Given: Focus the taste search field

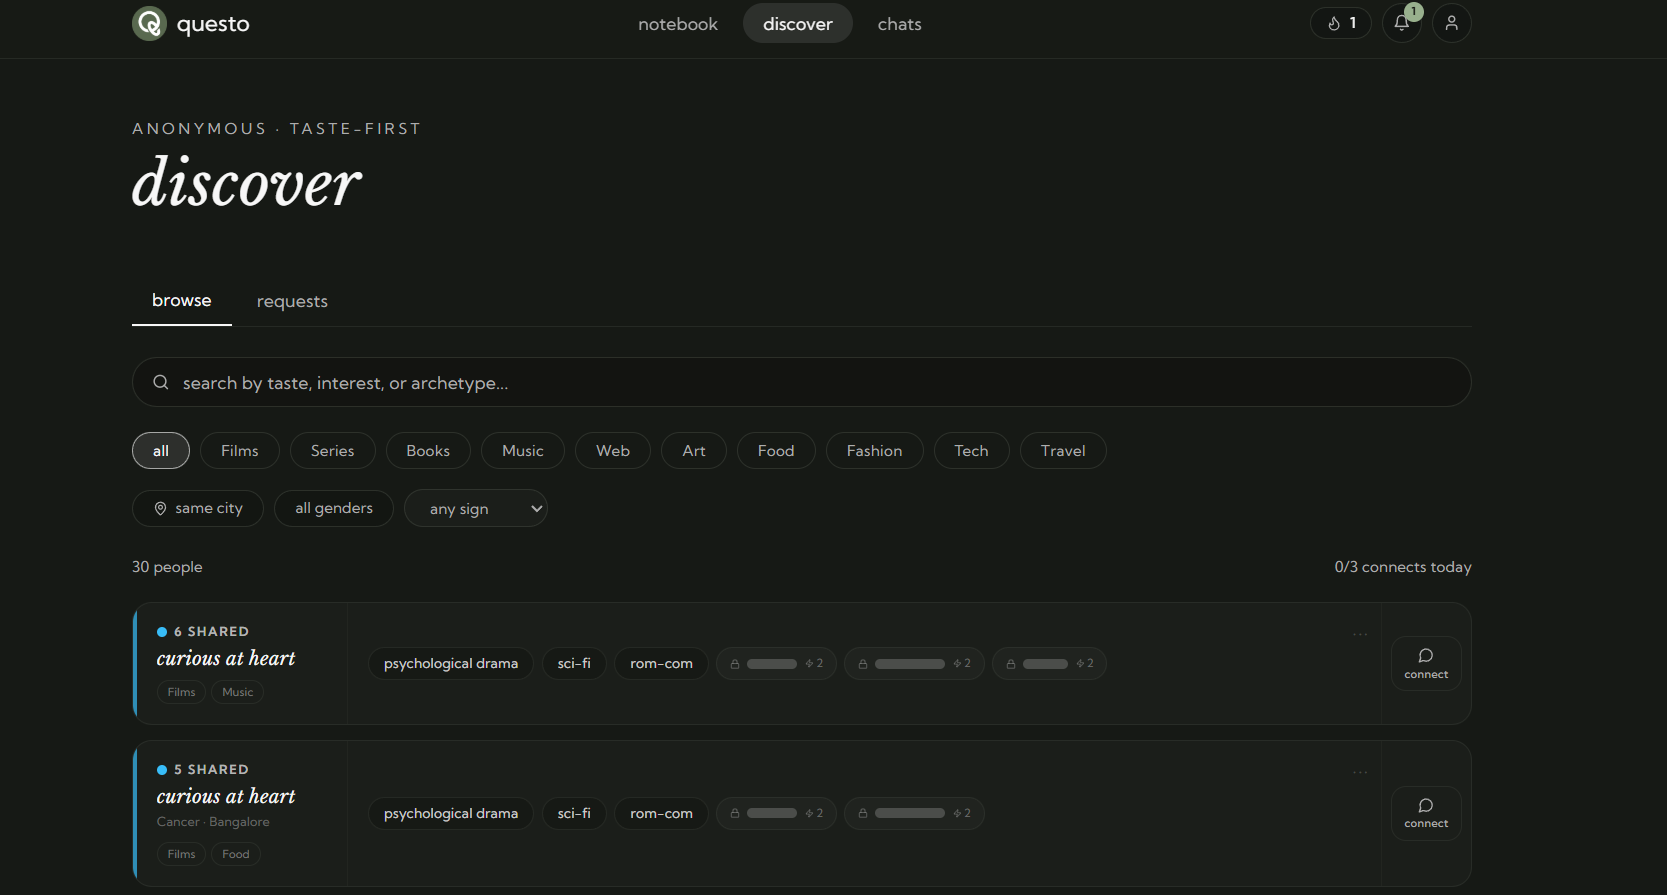Looking at the screenshot, I should coord(802,382).
